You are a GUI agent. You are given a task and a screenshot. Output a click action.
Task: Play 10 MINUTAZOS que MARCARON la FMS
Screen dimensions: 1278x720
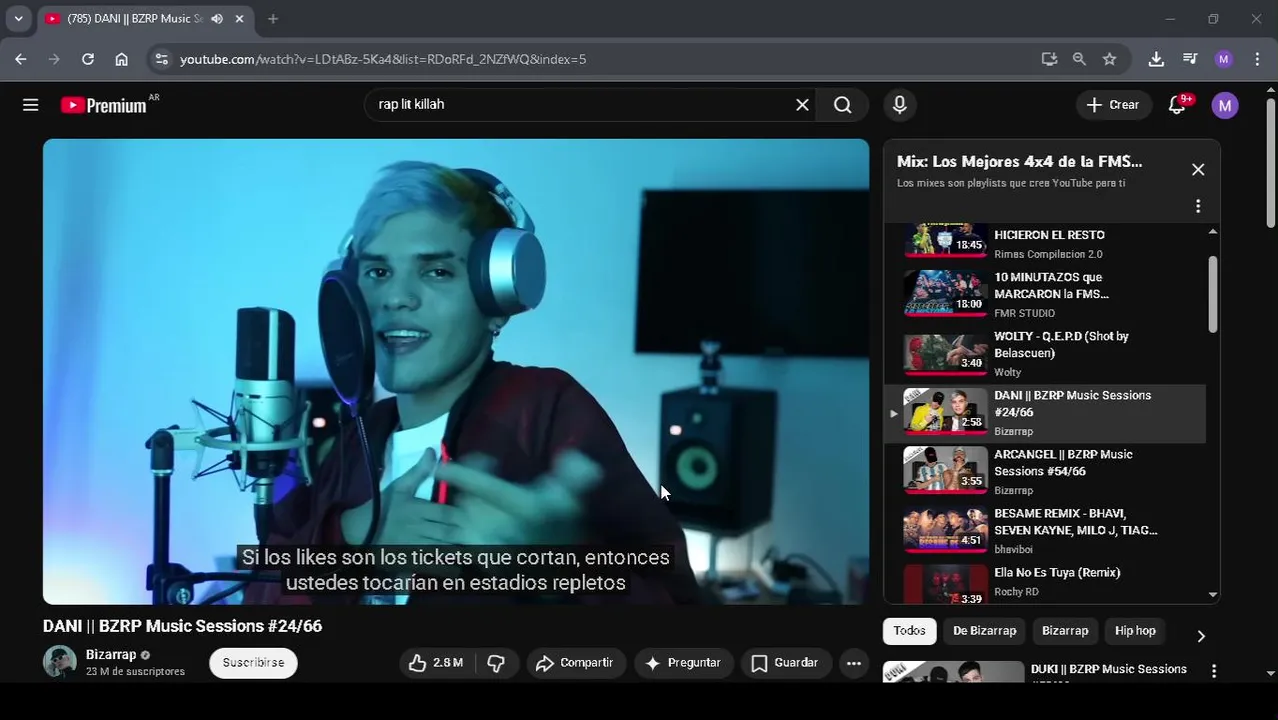[x=1044, y=295]
